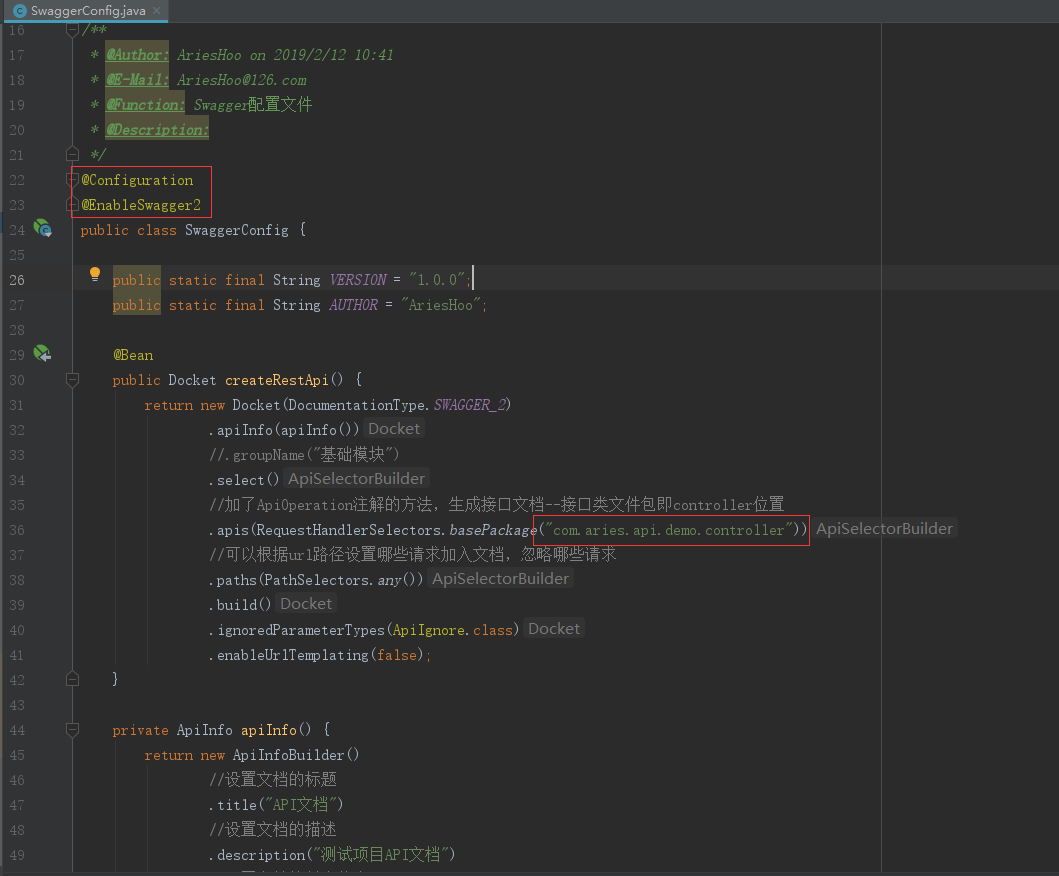This screenshot has width=1059, height=876.
Task: Click the ApiInfoBuilder constructor call
Action: click(x=296, y=755)
